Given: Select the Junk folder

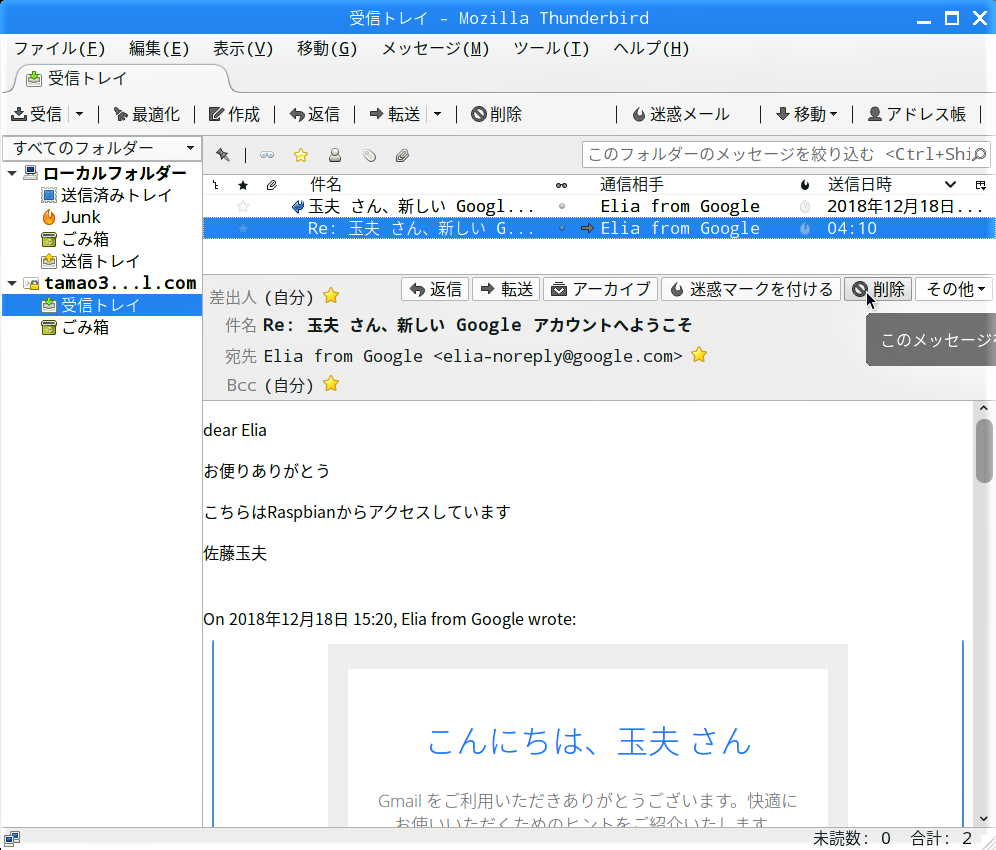Looking at the screenshot, I should [x=71, y=217].
